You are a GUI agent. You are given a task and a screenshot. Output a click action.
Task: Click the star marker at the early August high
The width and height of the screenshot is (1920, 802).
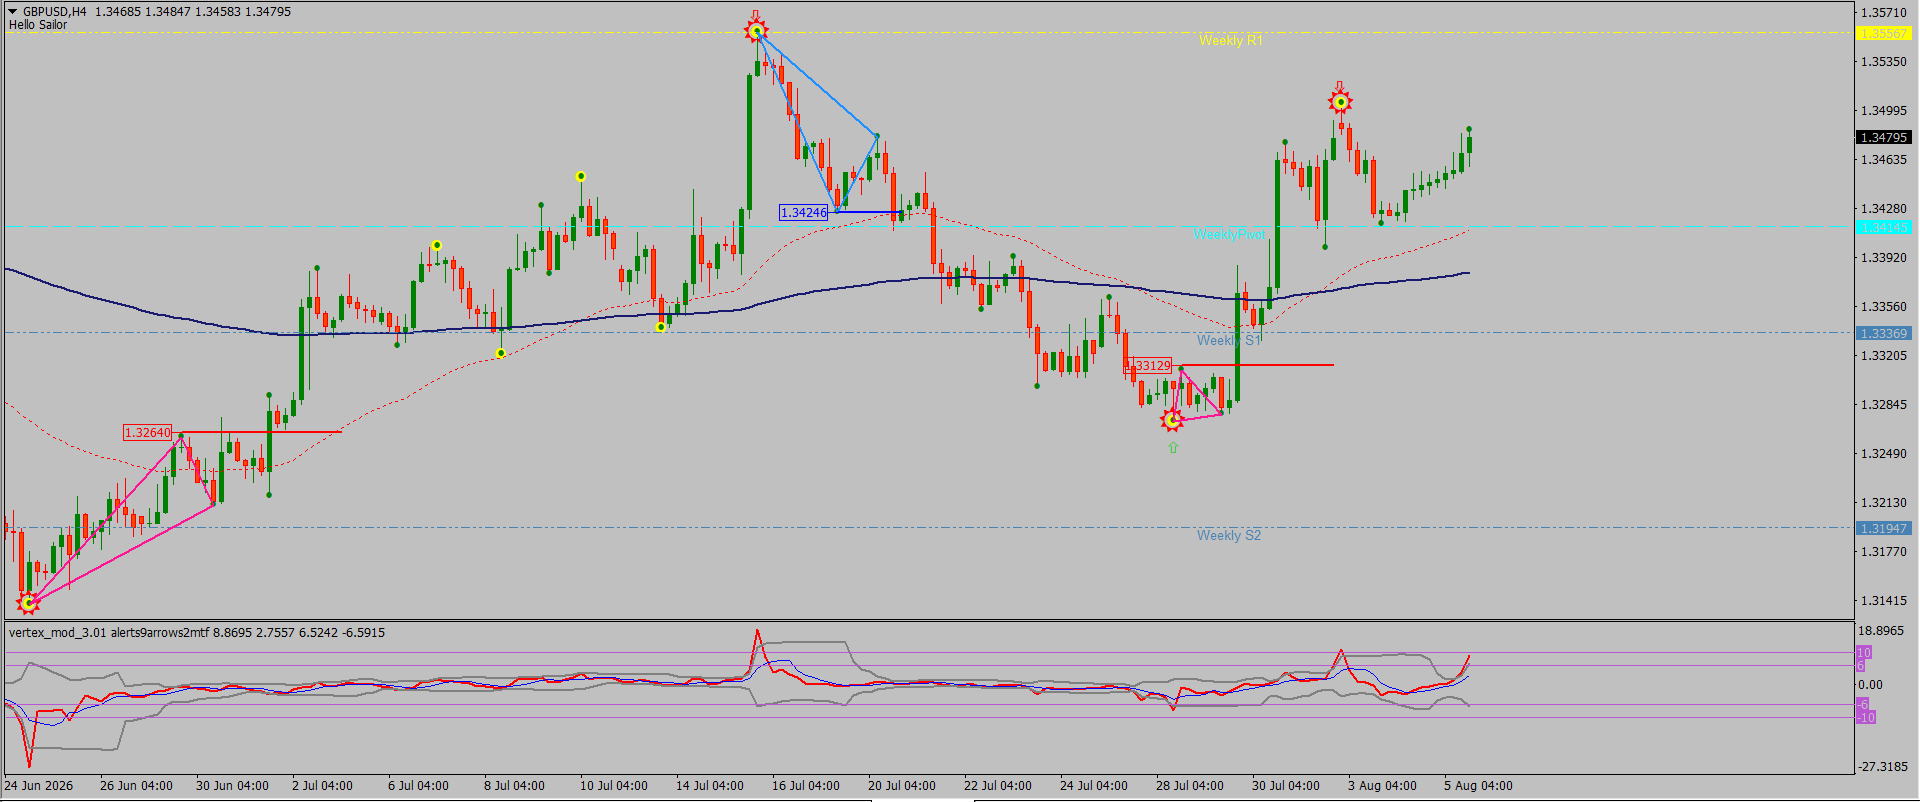1340,101
